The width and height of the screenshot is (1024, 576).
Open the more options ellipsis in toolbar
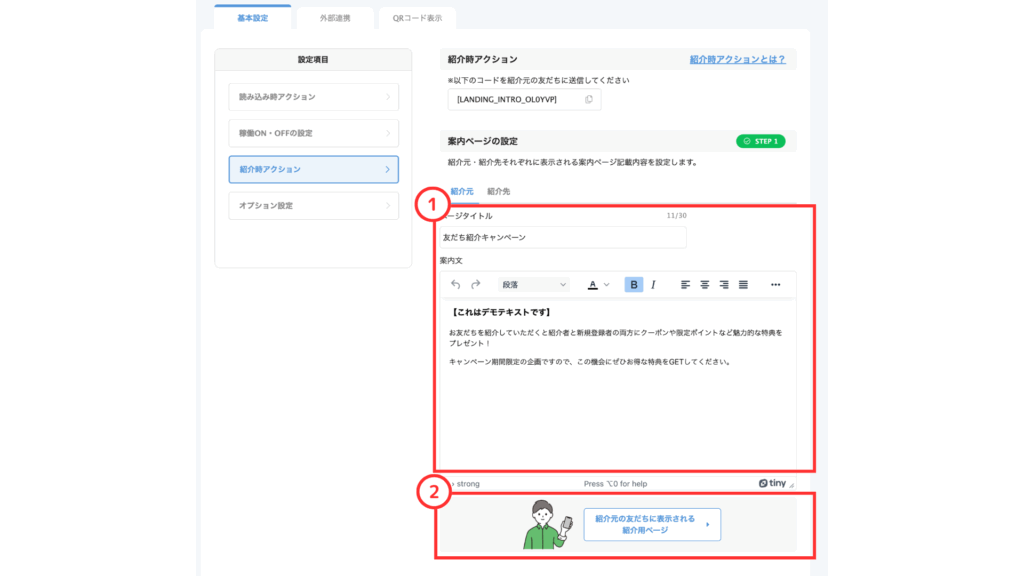click(776, 285)
